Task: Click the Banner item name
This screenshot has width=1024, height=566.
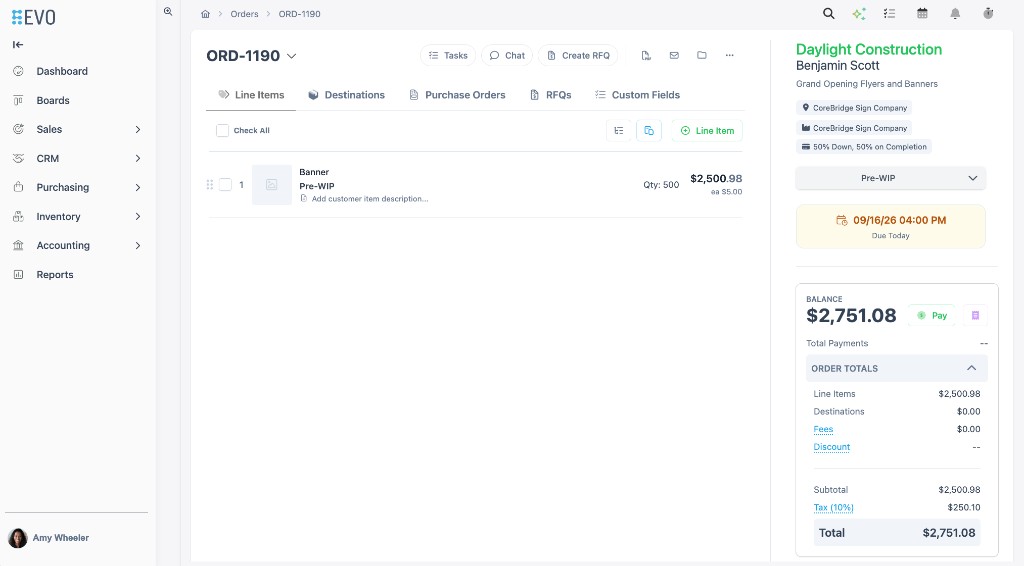Action: tap(314, 172)
